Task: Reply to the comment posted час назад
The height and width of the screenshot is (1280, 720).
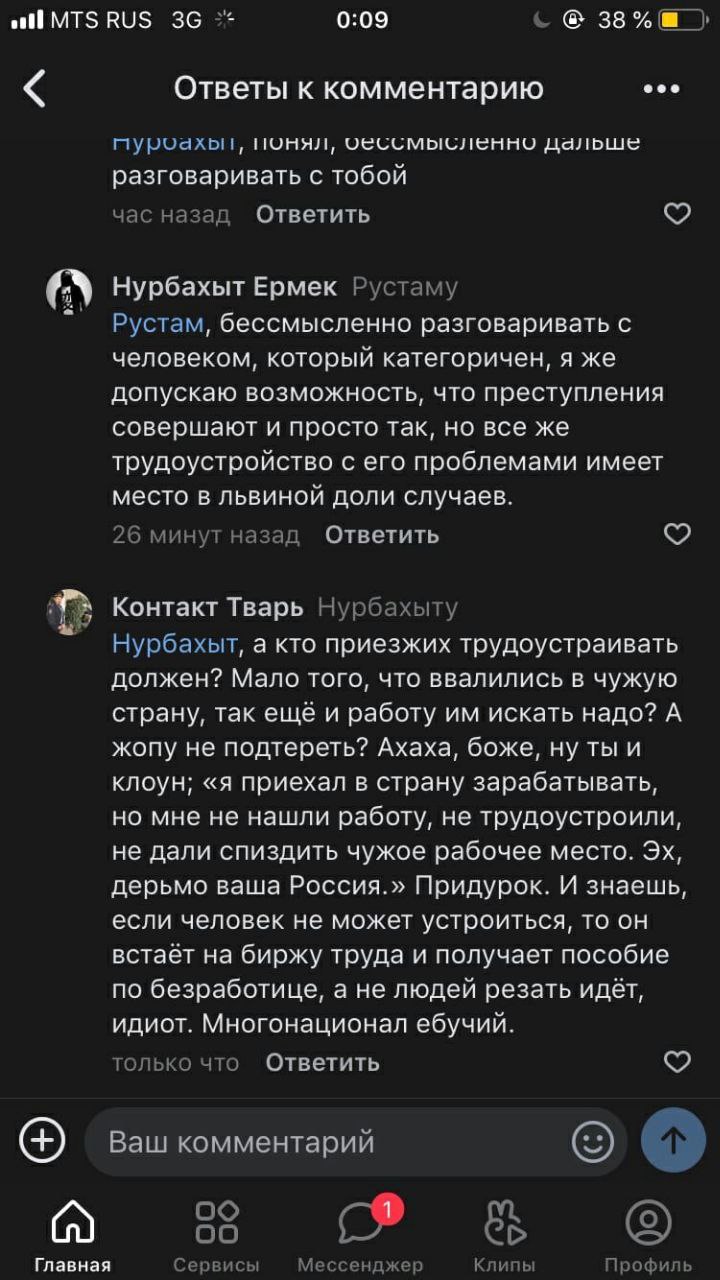Action: click(313, 214)
